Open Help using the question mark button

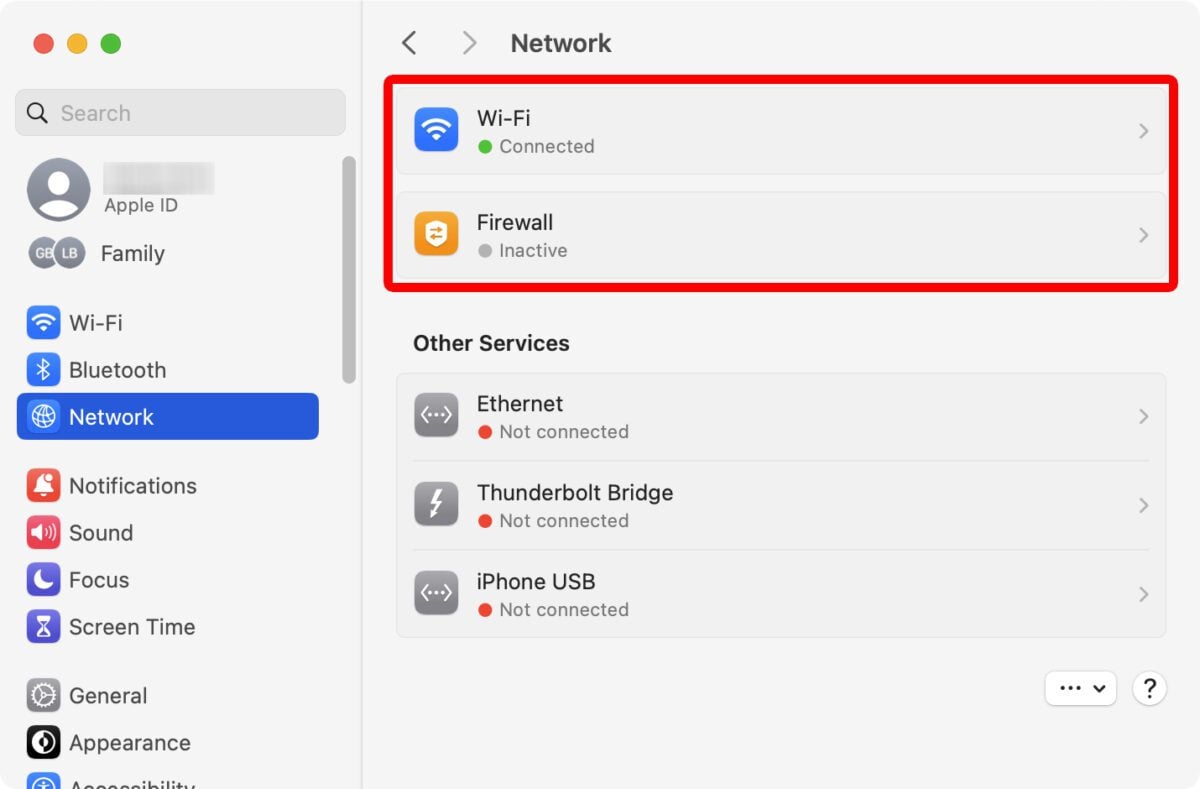[x=1149, y=688]
